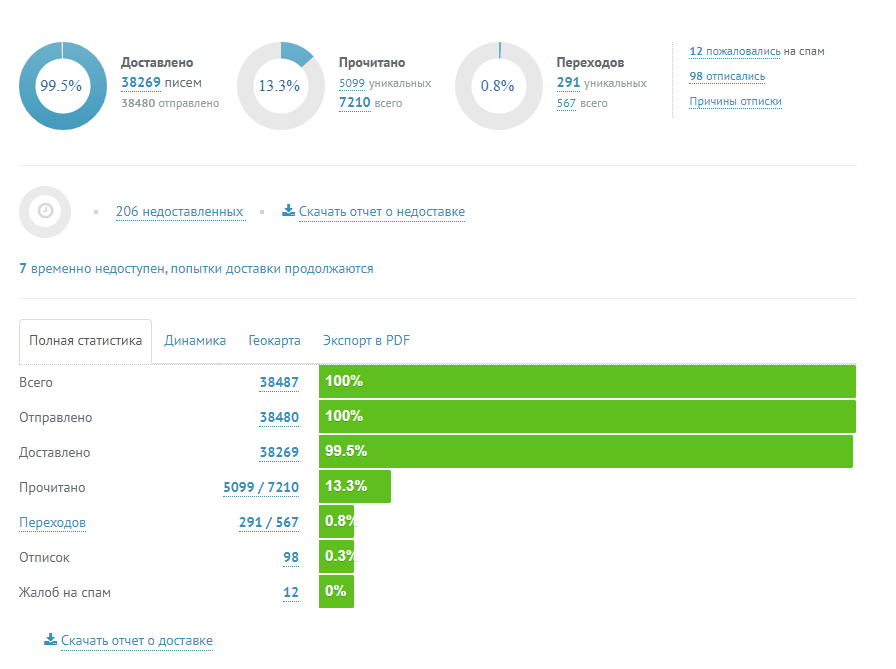Switch to the 'Динамика' tab

coord(195,340)
